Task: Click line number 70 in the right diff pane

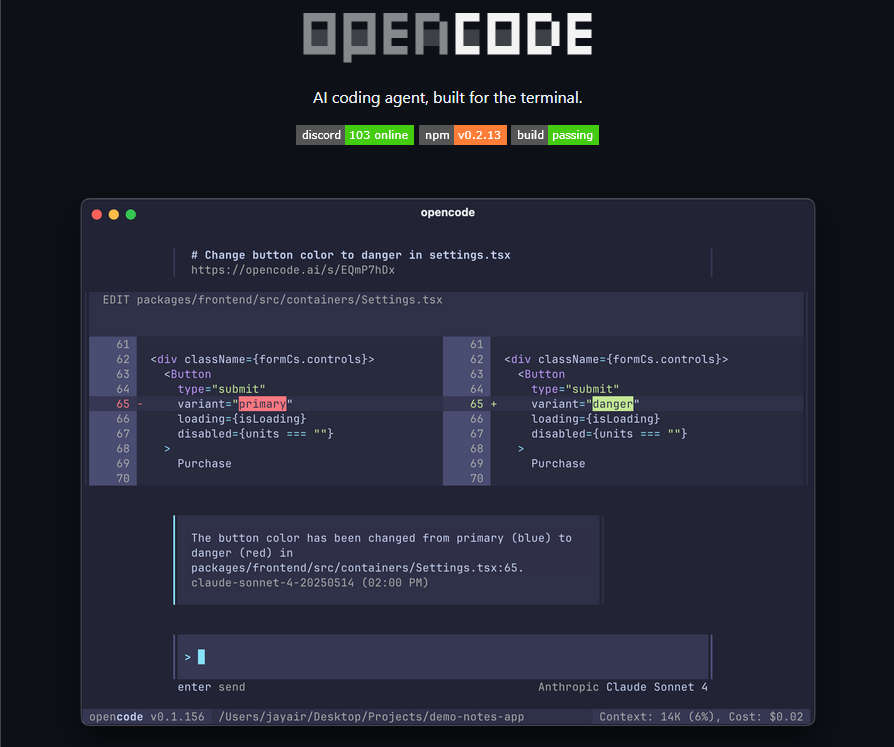Action: (477, 478)
